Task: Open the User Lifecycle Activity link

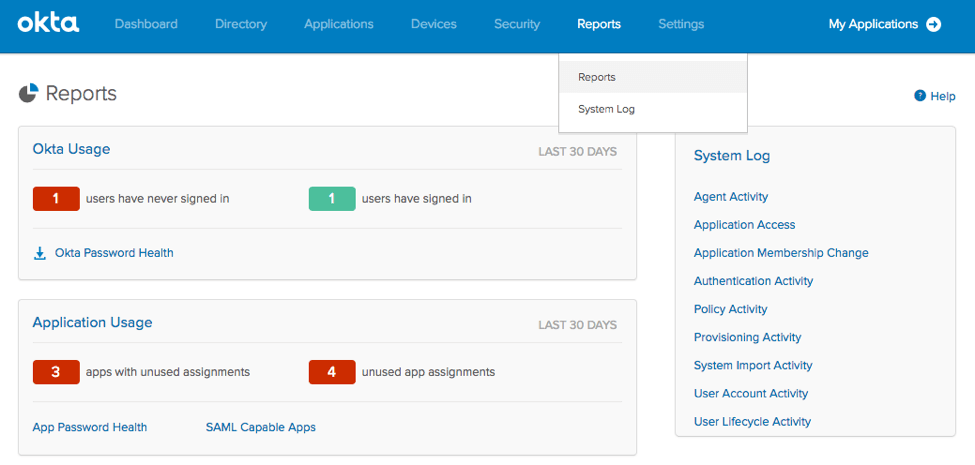Action: coord(752,421)
